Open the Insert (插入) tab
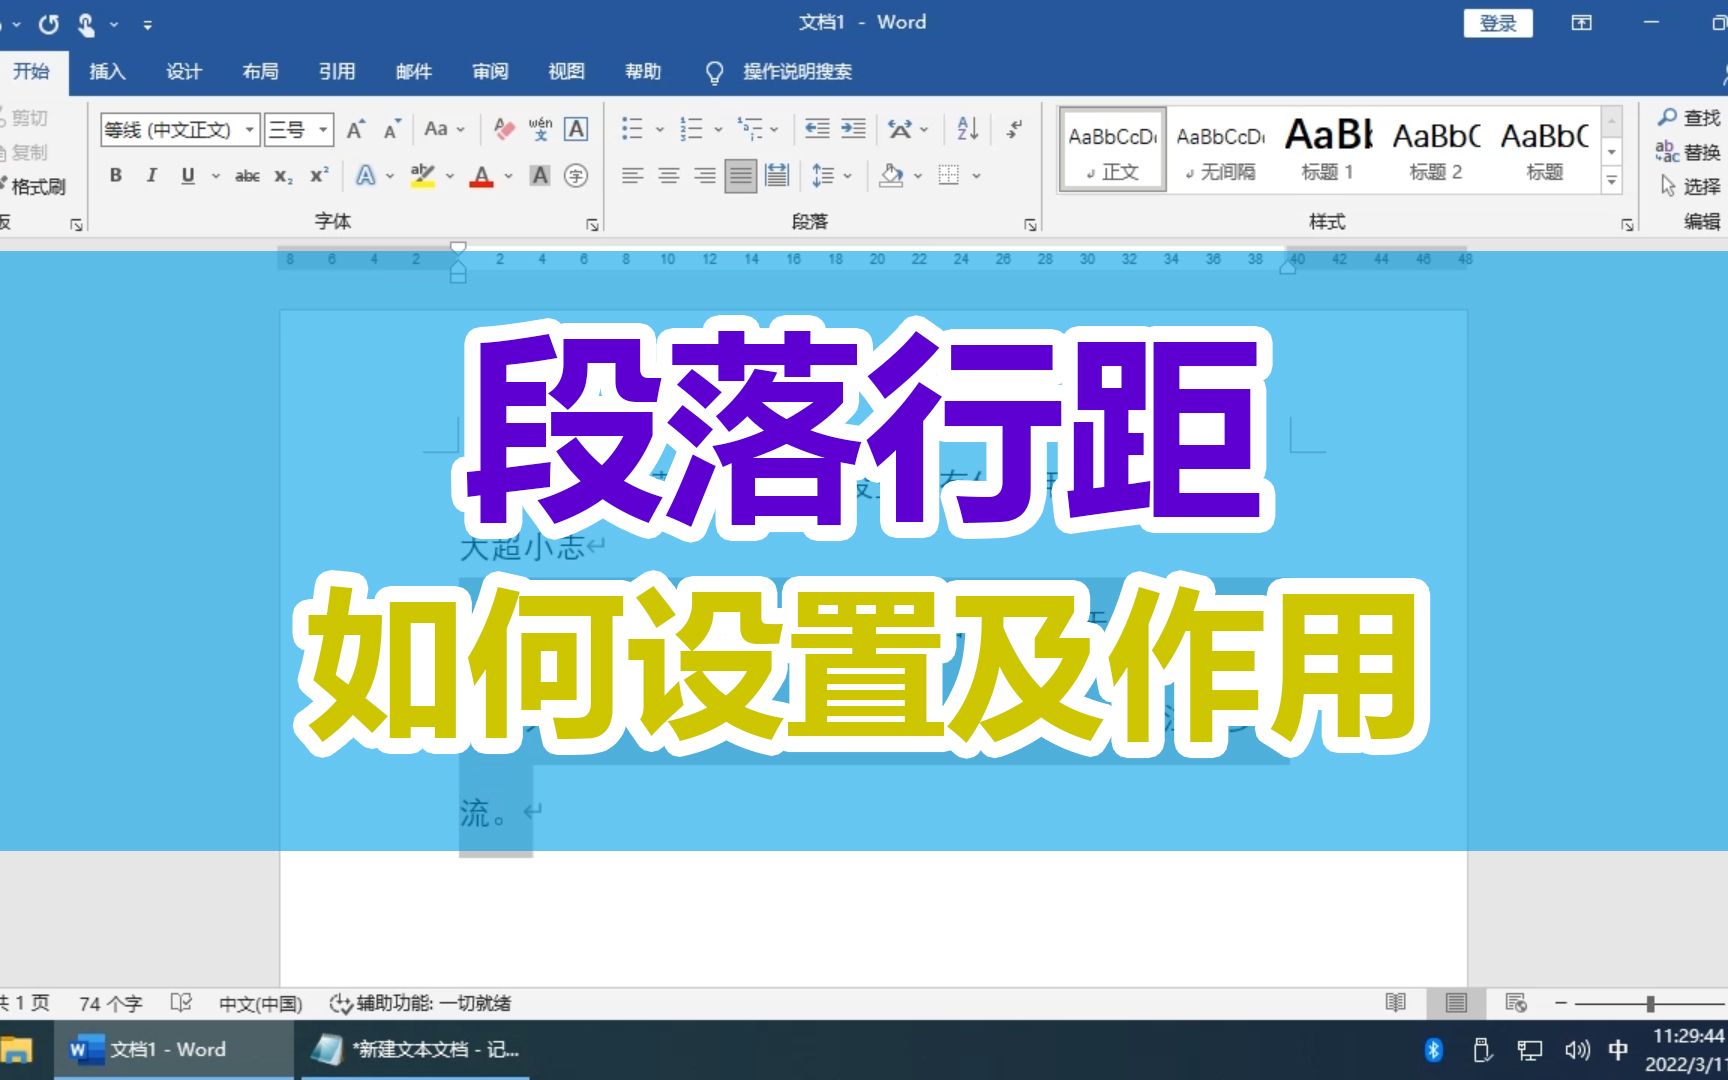Viewport: 1728px width, 1080px height. coord(107,72)
